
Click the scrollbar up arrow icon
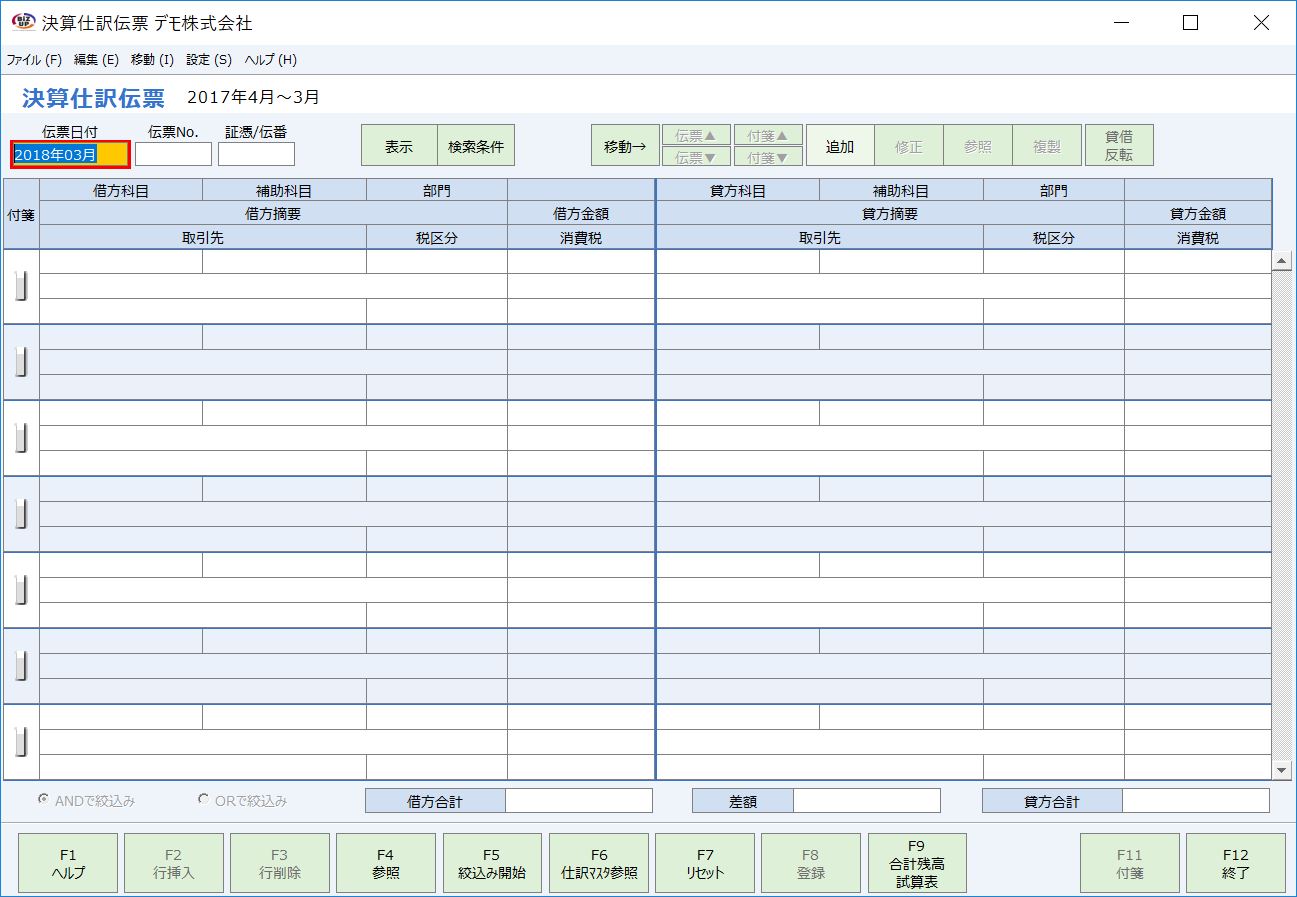tap(1283, 259)
